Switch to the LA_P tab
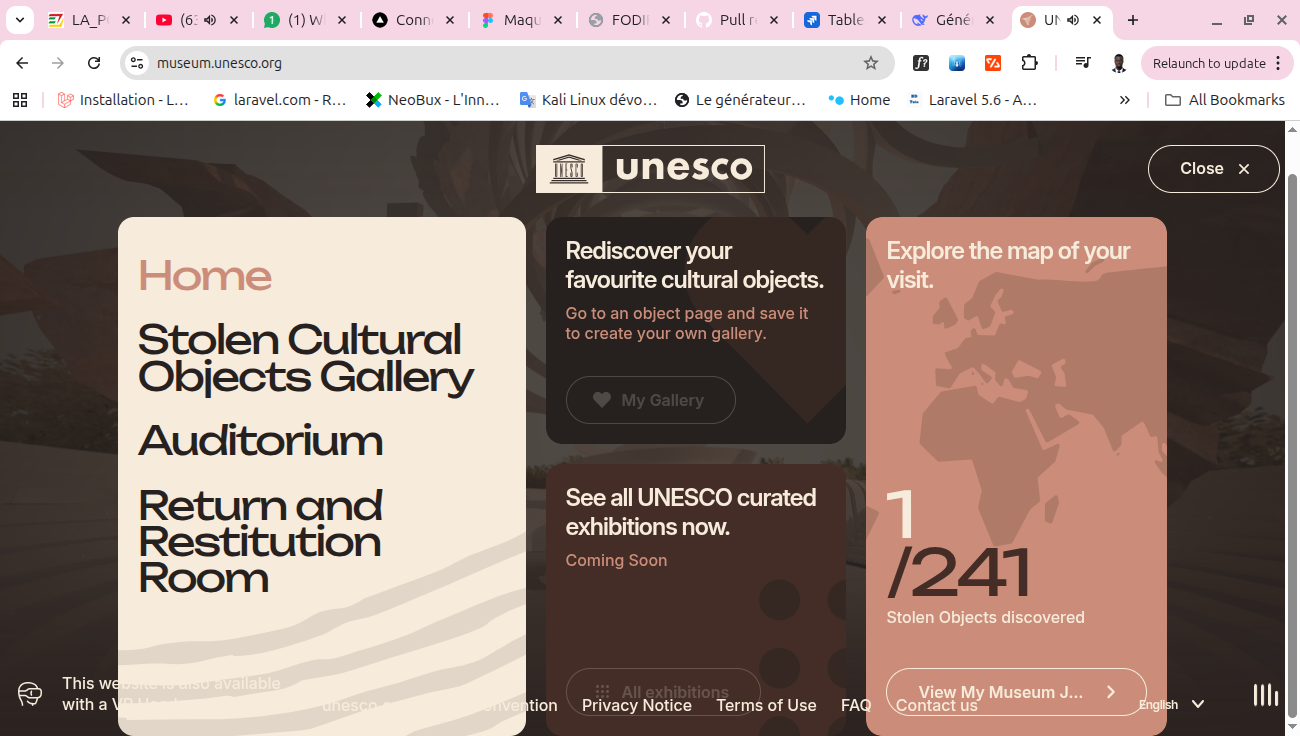The image size is (1300, 736). 89,20
